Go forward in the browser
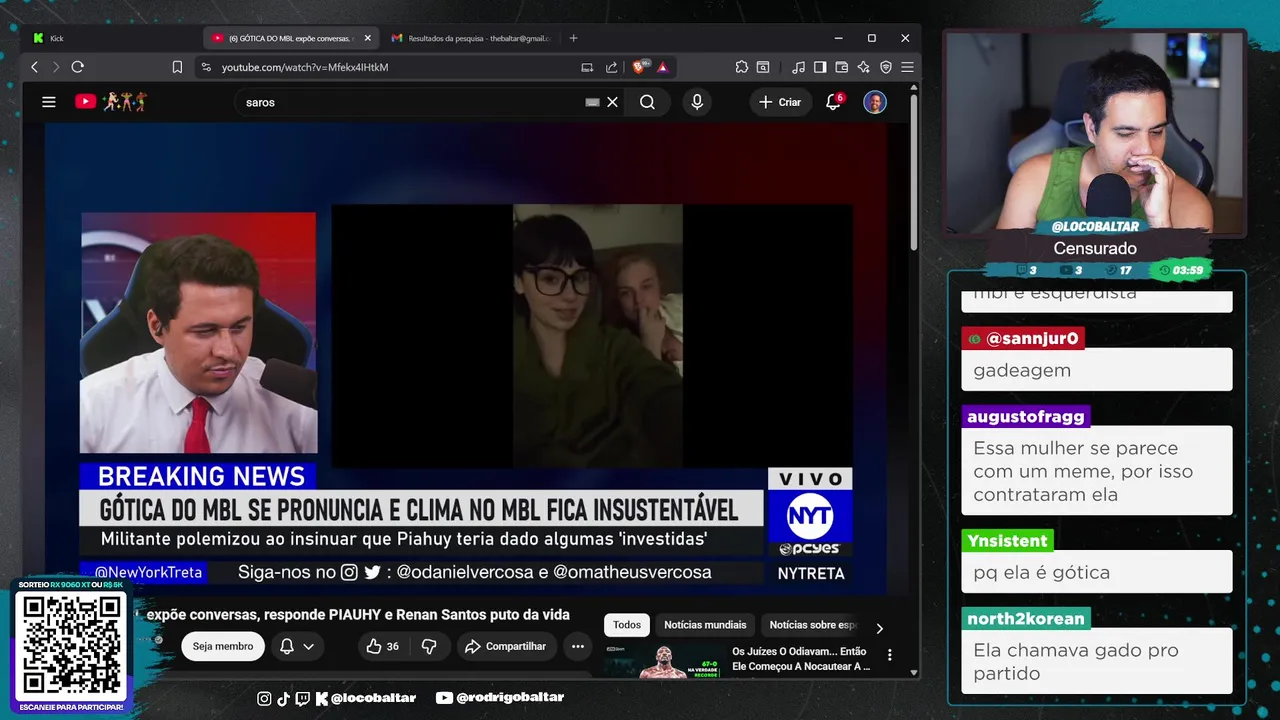1280x720 pixels. pos(55,67)
